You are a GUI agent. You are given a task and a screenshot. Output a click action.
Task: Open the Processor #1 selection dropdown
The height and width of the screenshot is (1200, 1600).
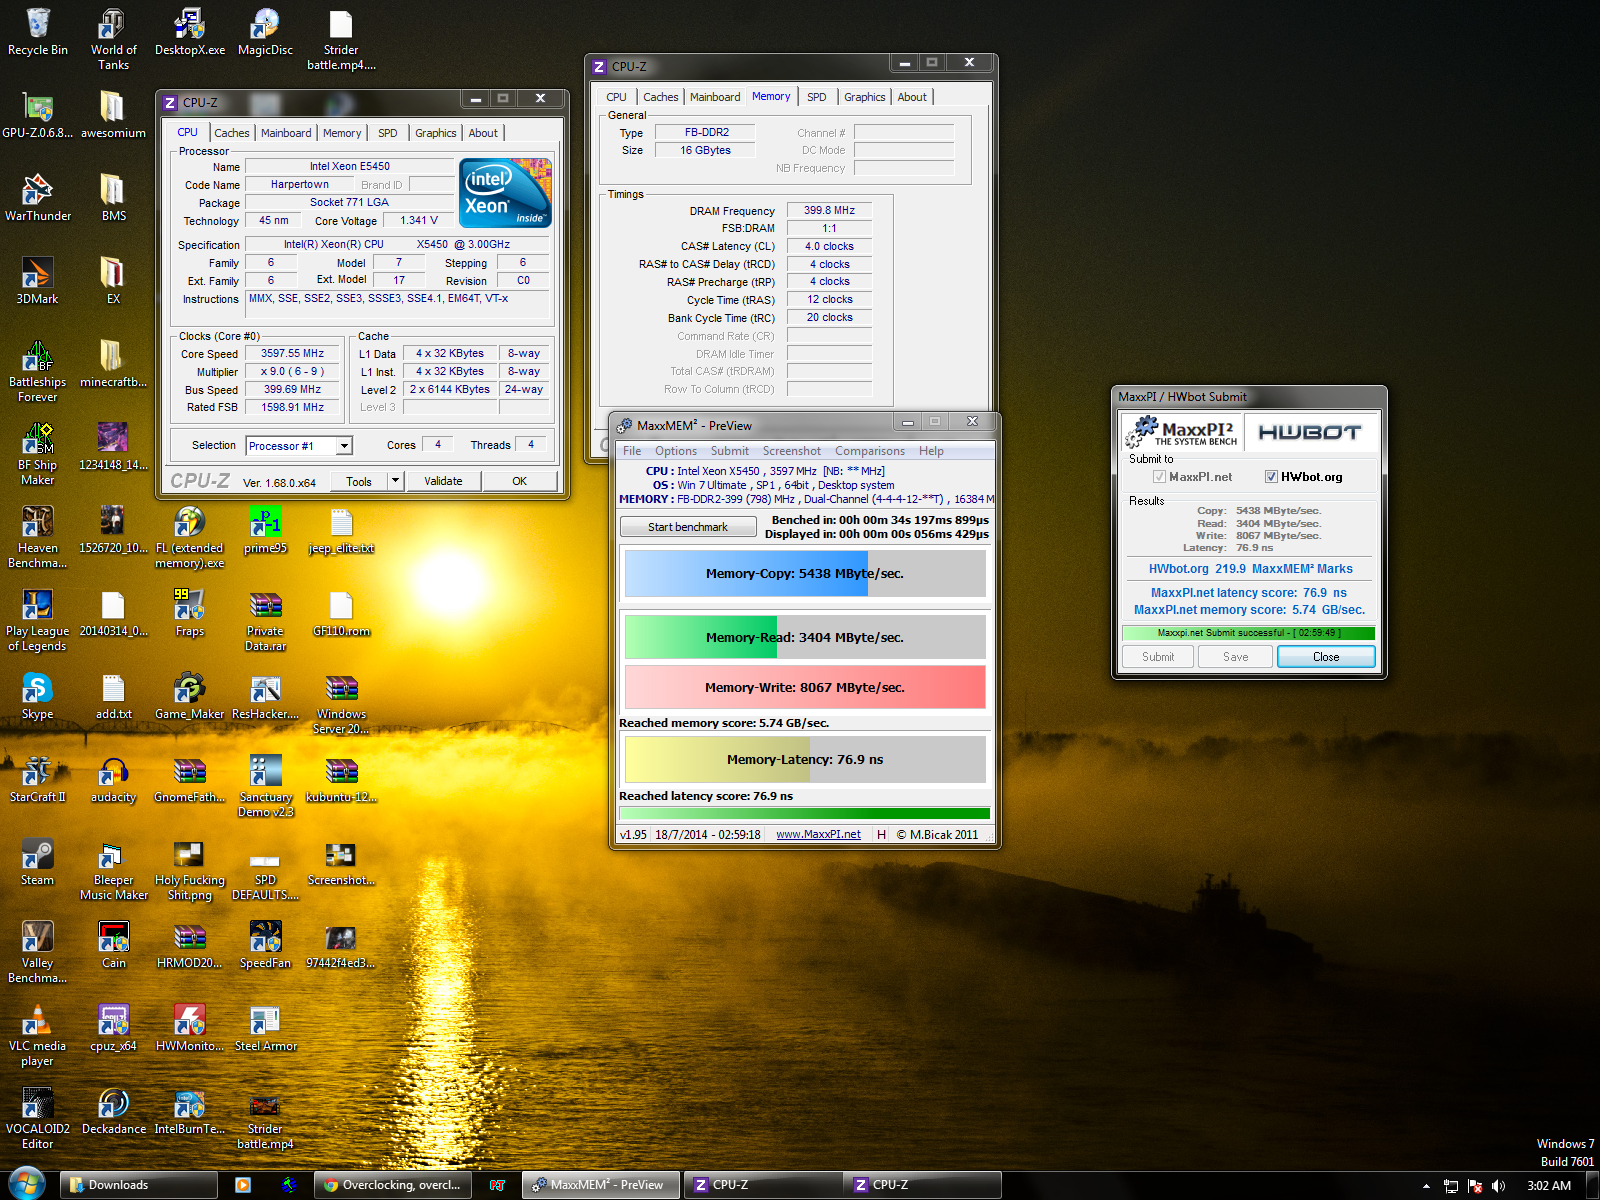pyautogui.click(x=344, y=446)
